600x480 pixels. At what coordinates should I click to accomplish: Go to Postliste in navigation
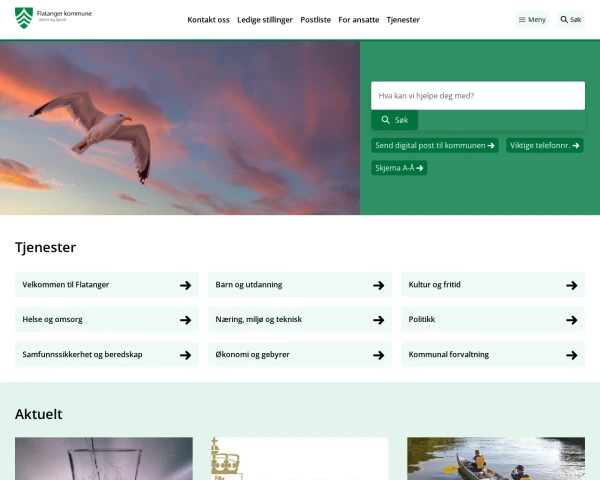click(315, 20)
